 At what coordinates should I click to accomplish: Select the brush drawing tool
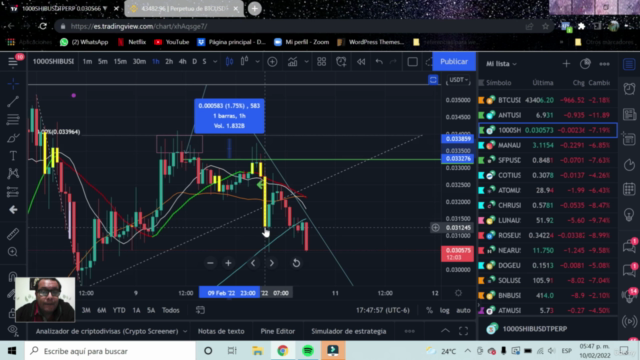(13, 138)
